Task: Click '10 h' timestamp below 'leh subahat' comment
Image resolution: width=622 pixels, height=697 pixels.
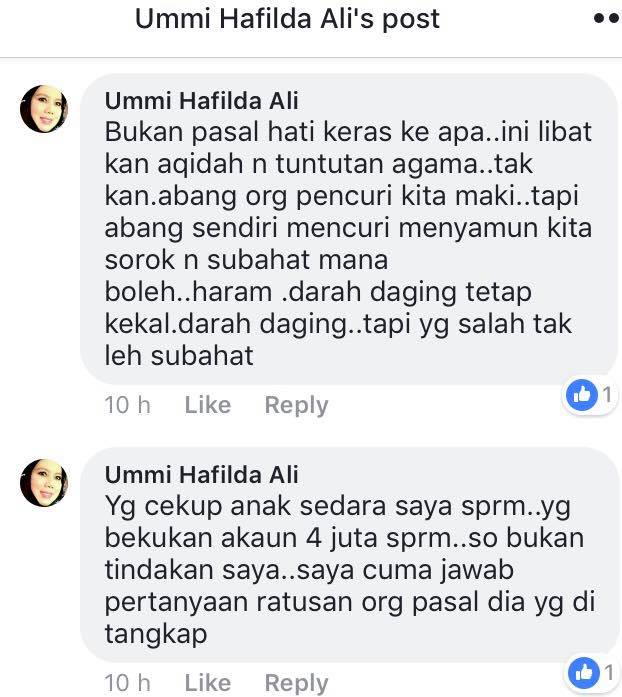Action: click(128, 405)
